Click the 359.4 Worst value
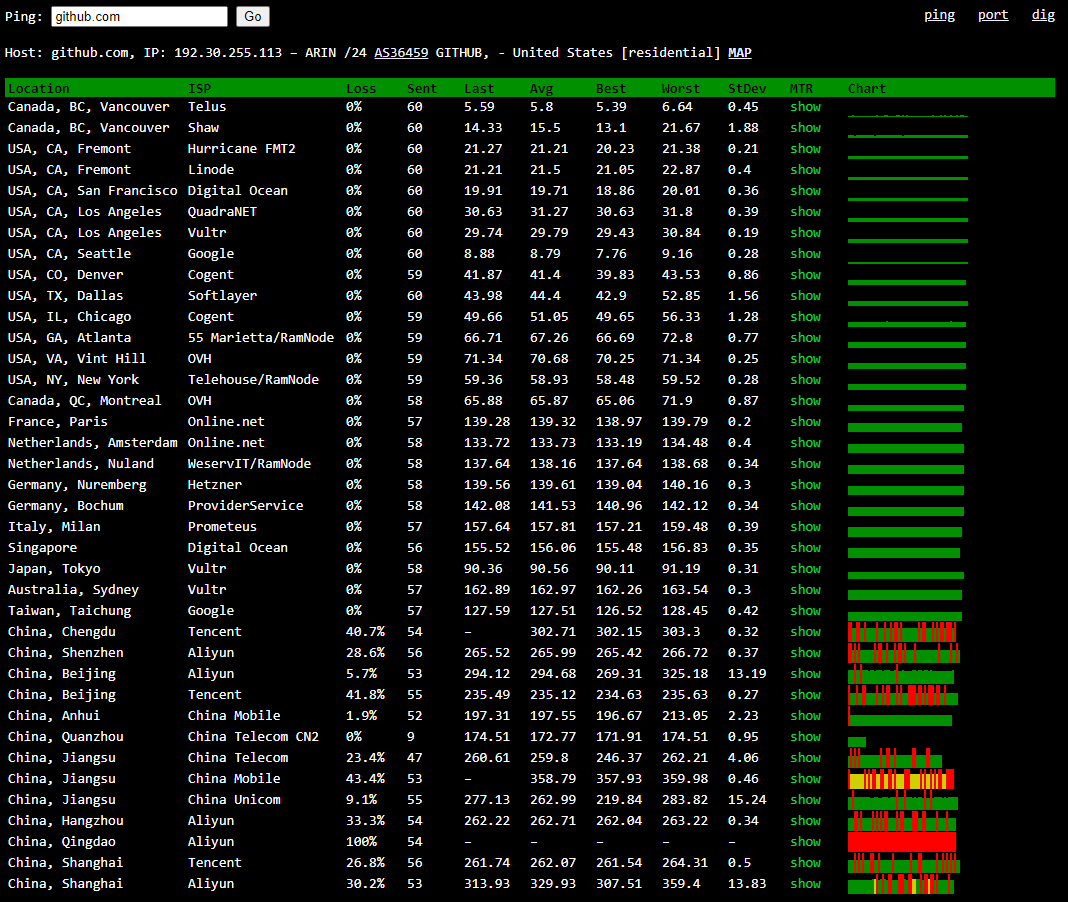This screenshot has height=902, width=1068. click(x=680, y=884)
